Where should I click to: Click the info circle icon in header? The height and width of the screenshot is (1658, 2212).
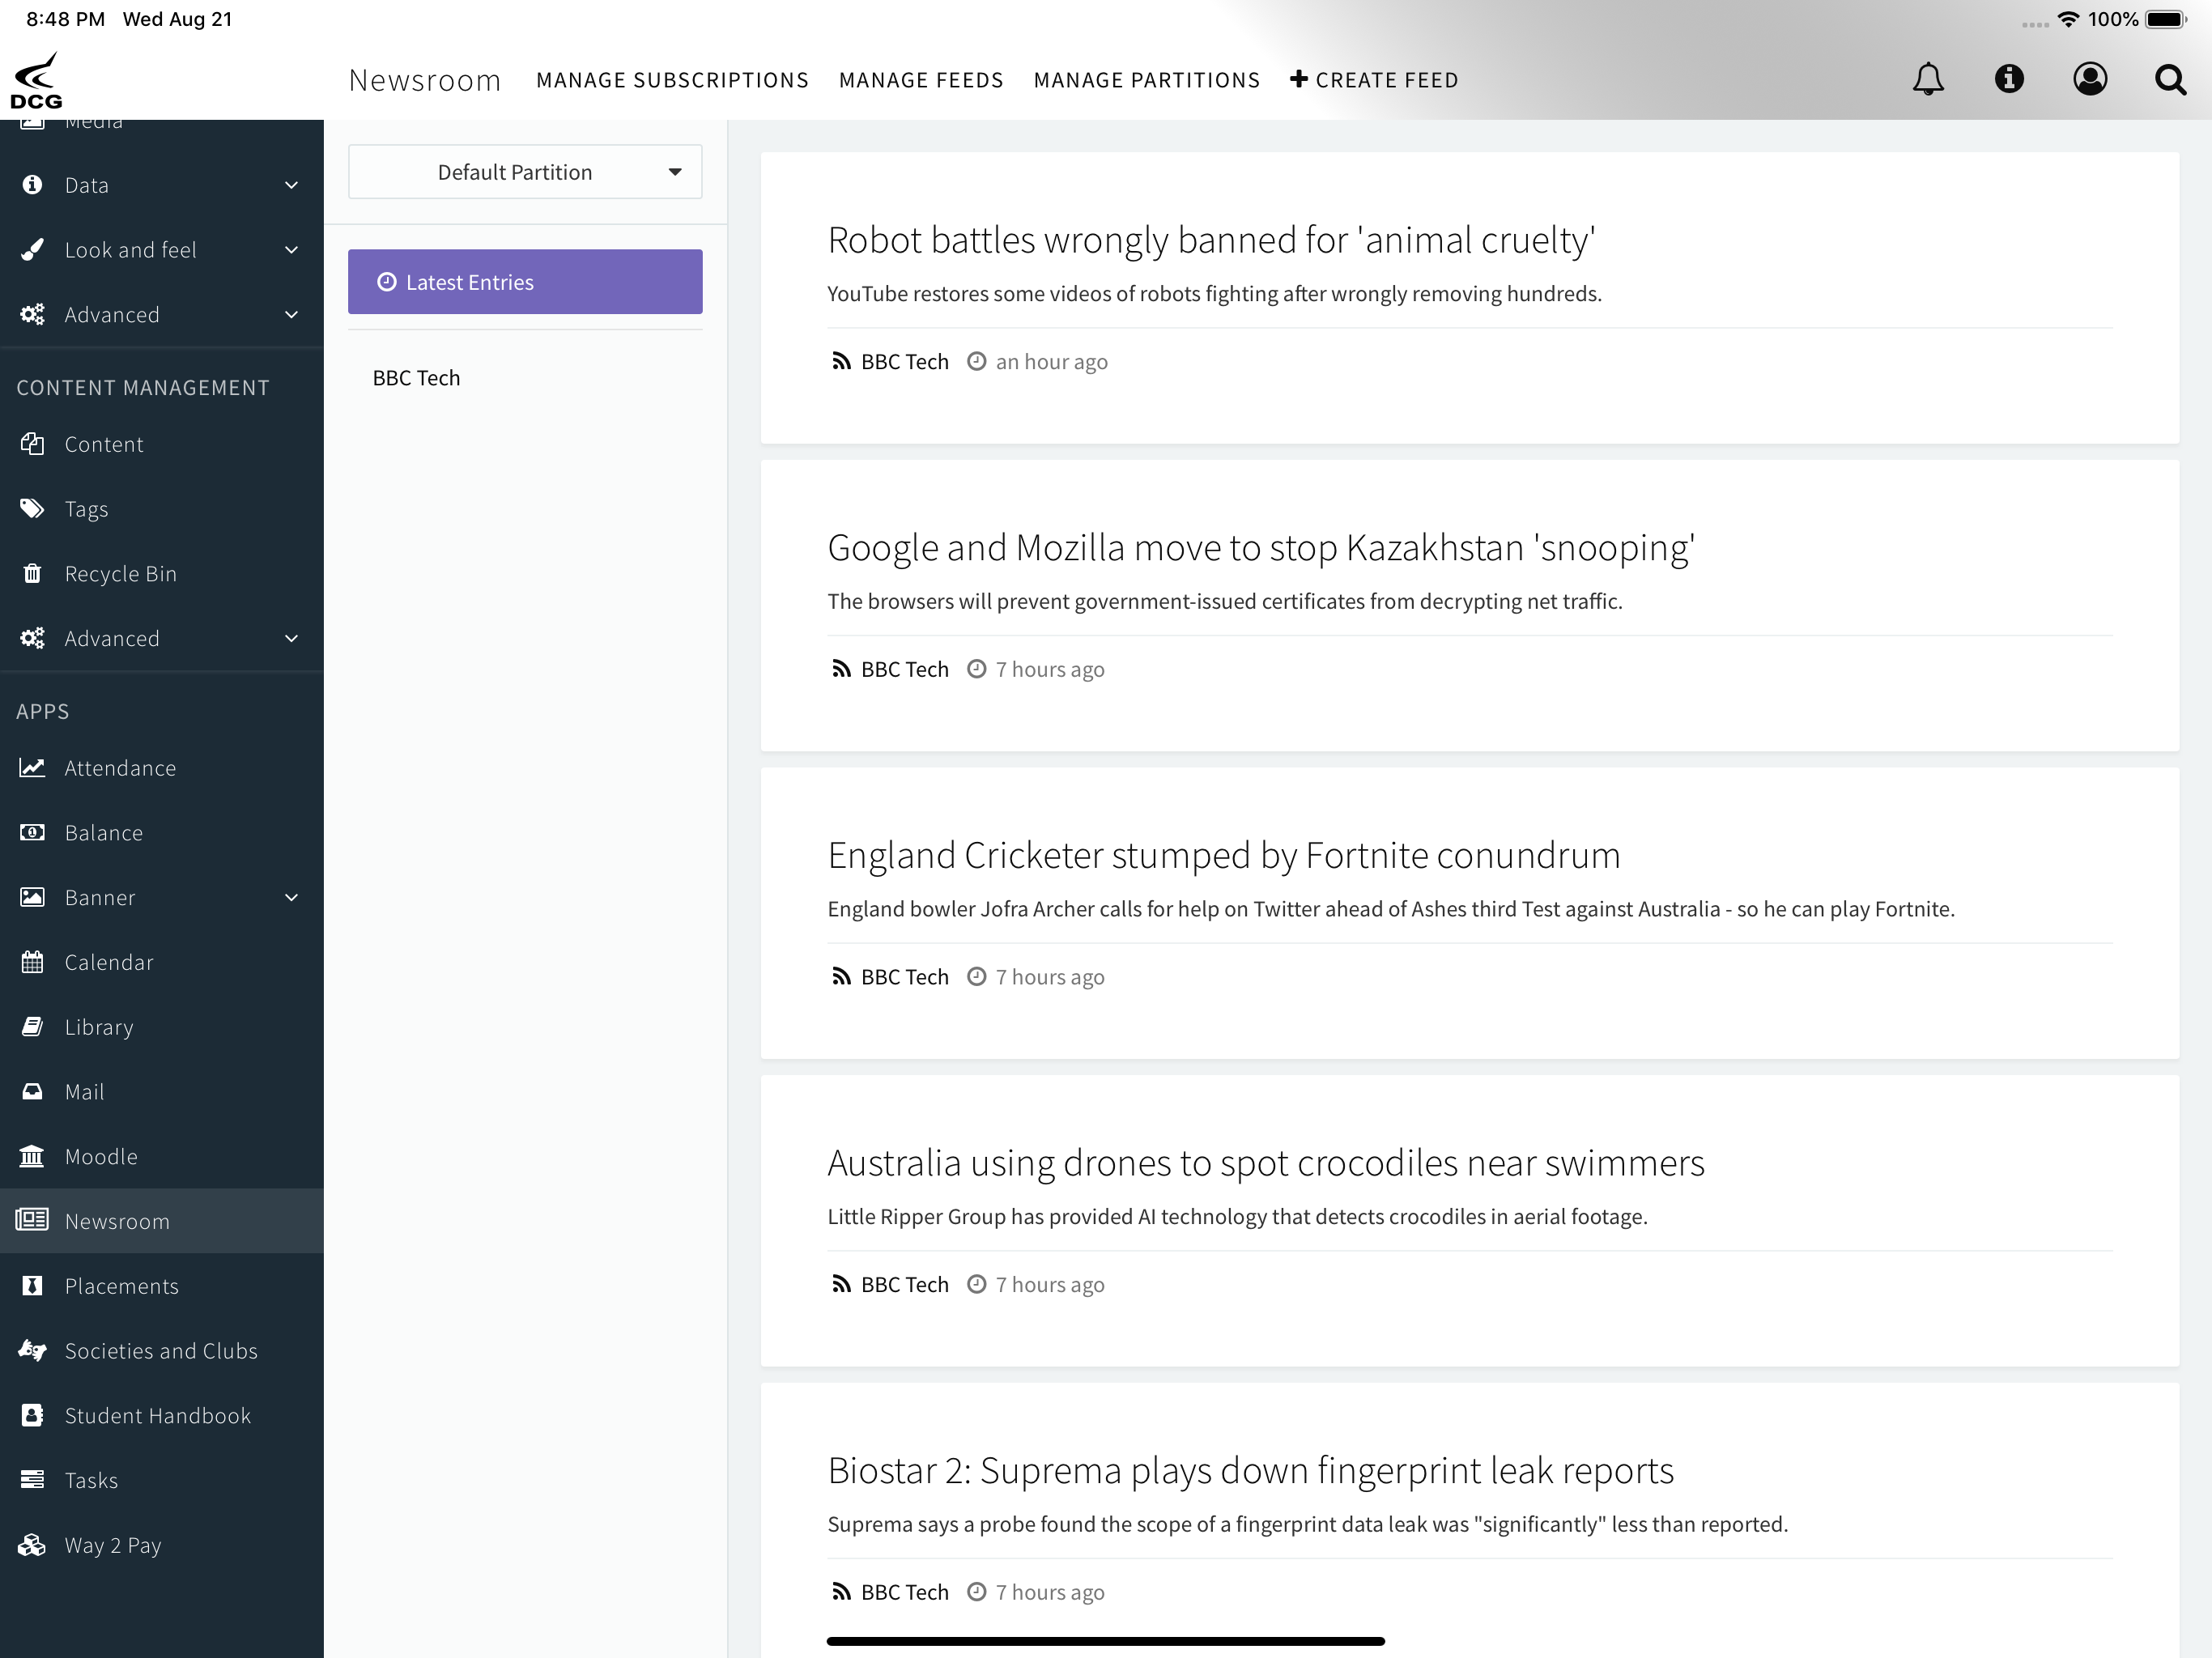coord(2009,79)
